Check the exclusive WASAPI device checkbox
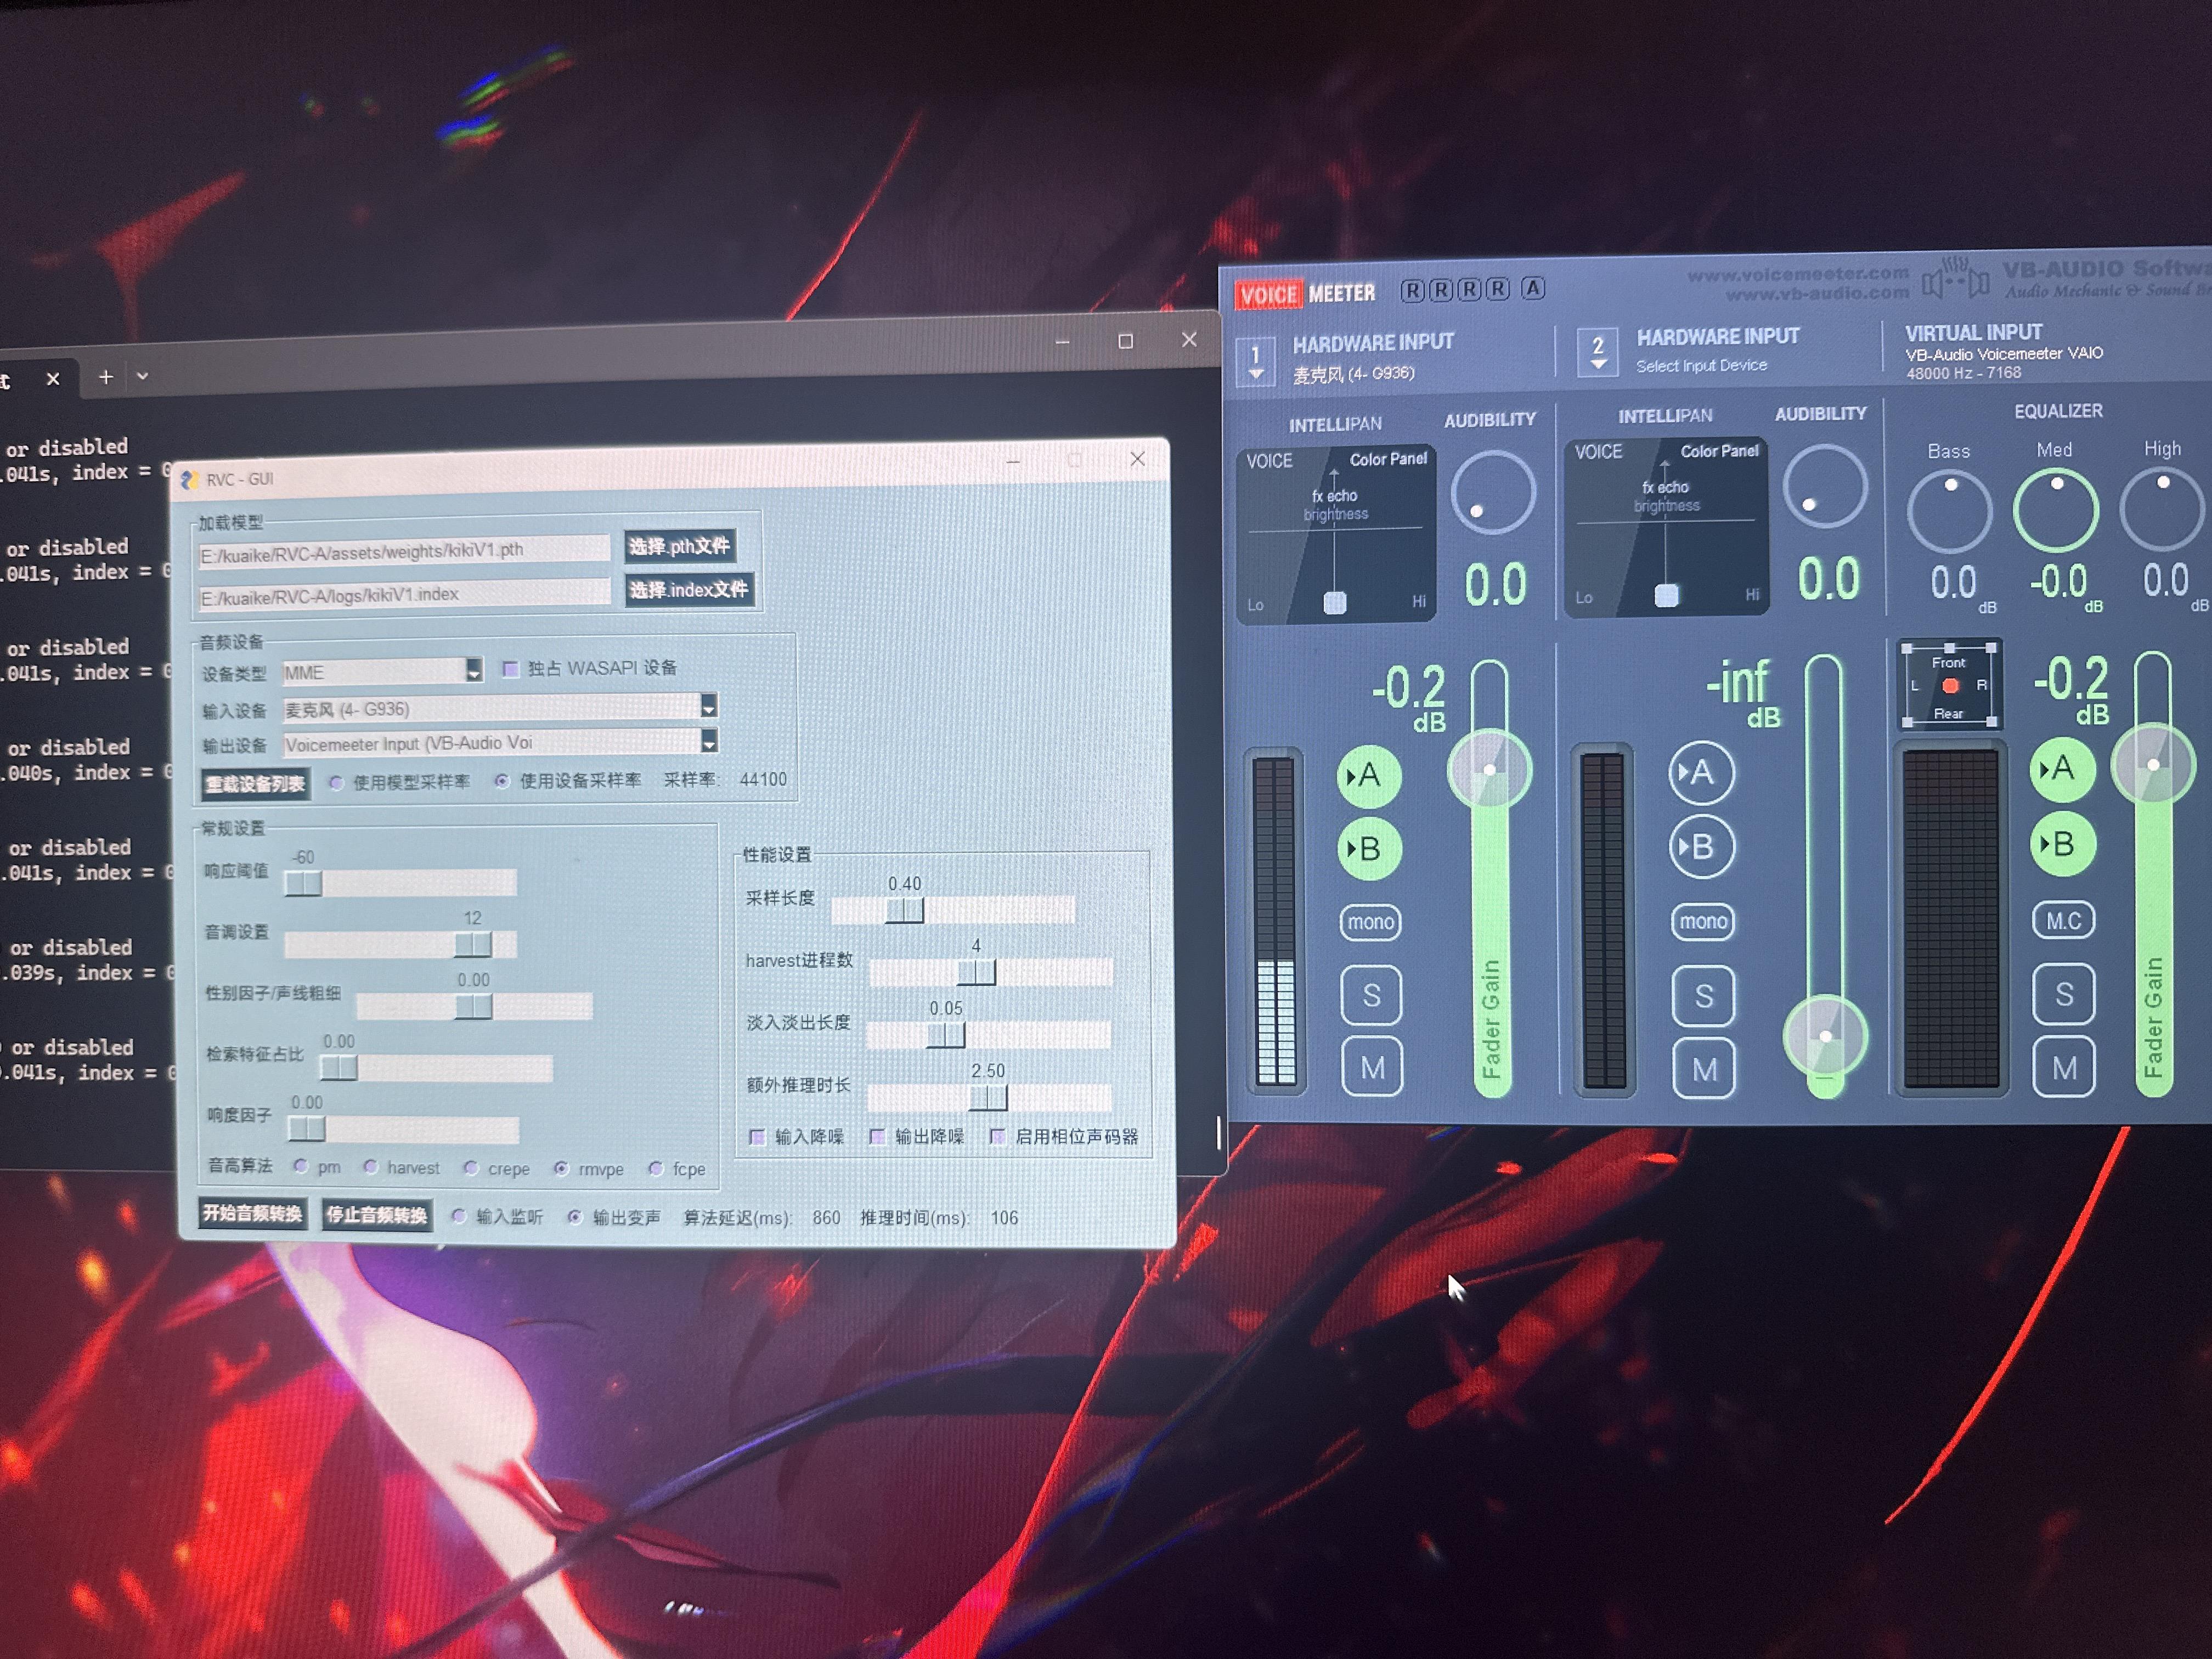Screen dimensions: 2212x1659 pos(510,669)
